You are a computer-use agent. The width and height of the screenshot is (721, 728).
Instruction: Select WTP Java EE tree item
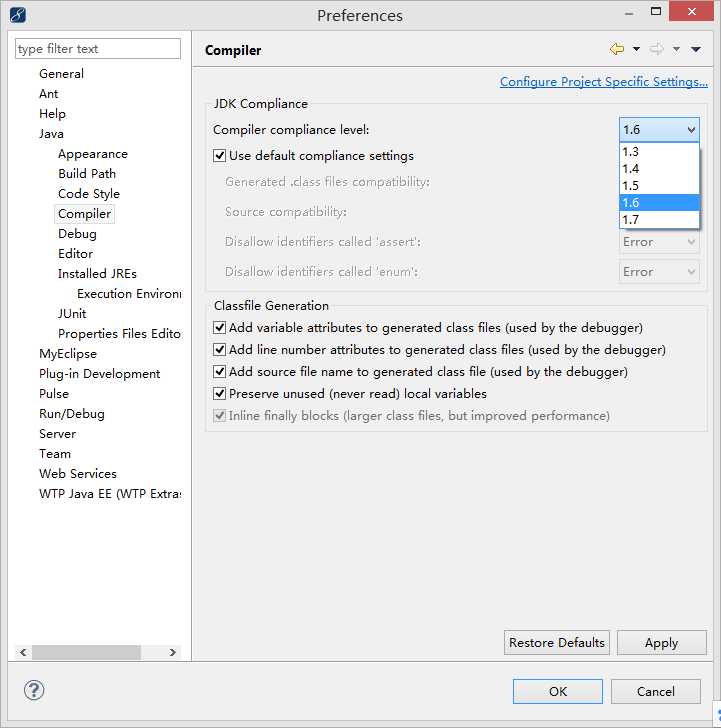tap(110, 494)
